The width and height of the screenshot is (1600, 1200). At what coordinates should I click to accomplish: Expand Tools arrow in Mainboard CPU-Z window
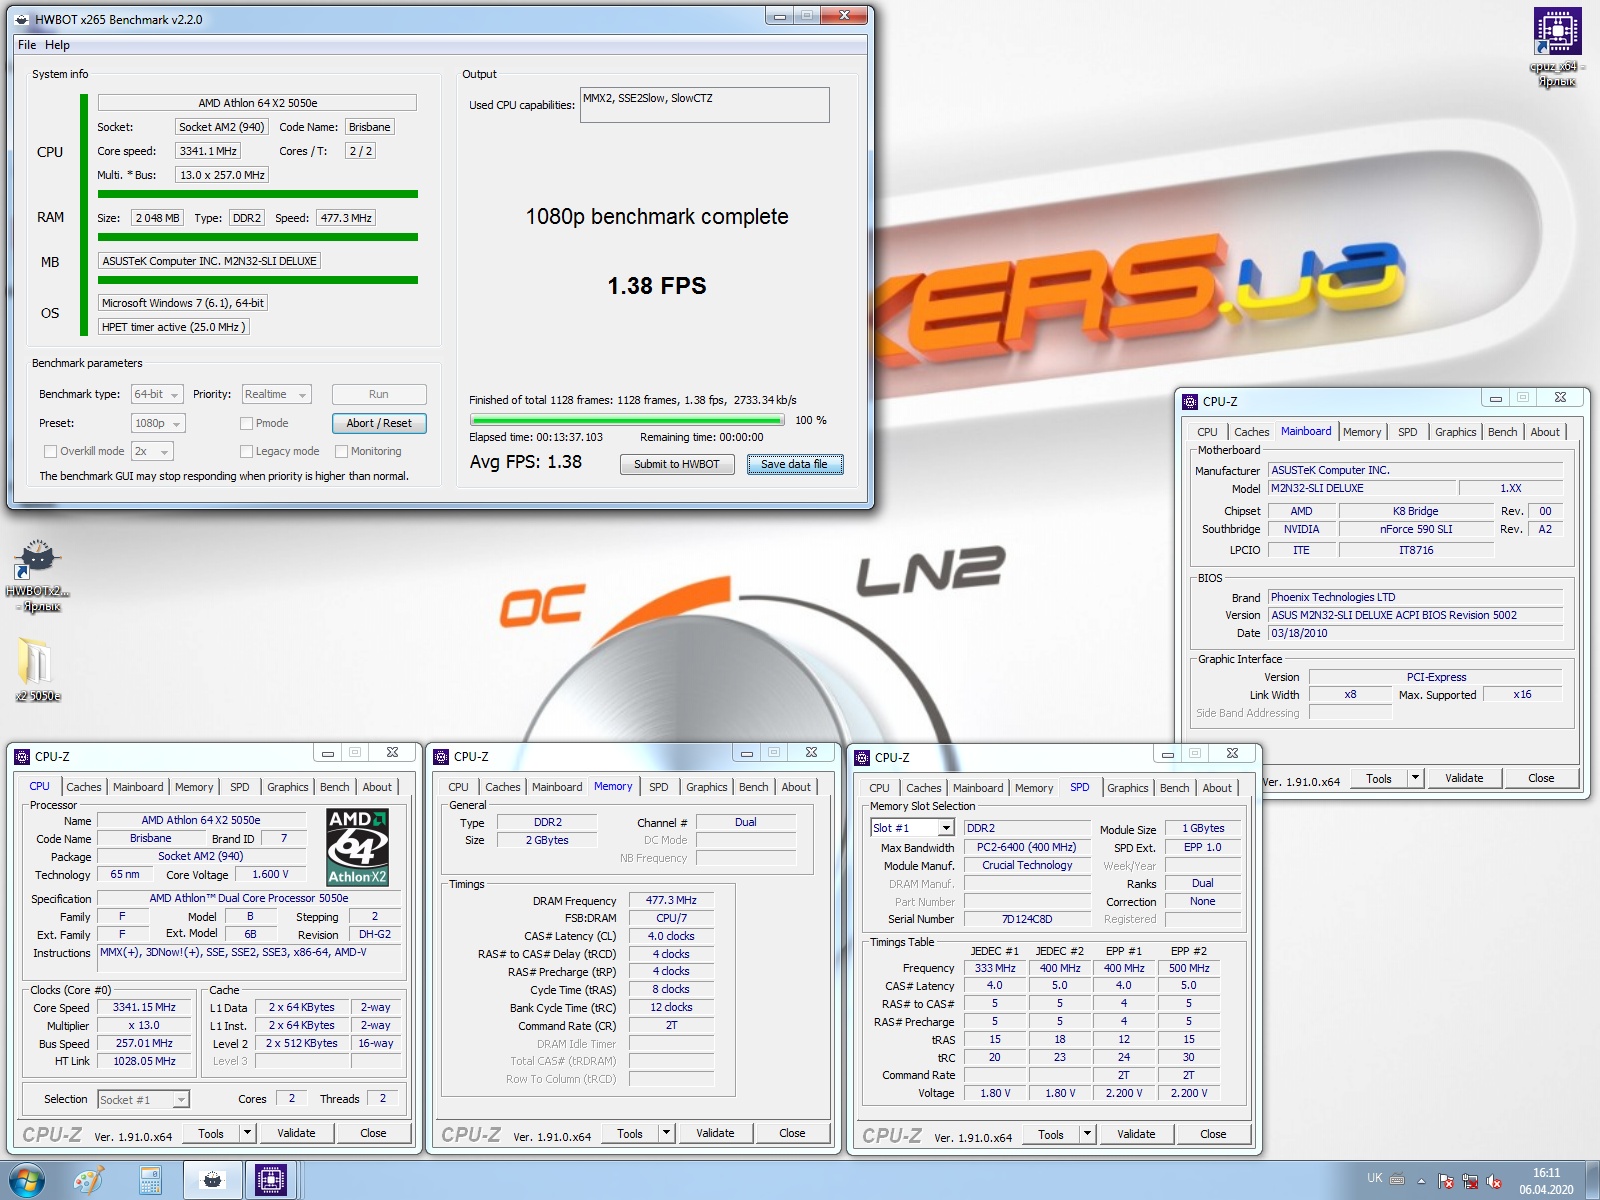point(1415,778)
